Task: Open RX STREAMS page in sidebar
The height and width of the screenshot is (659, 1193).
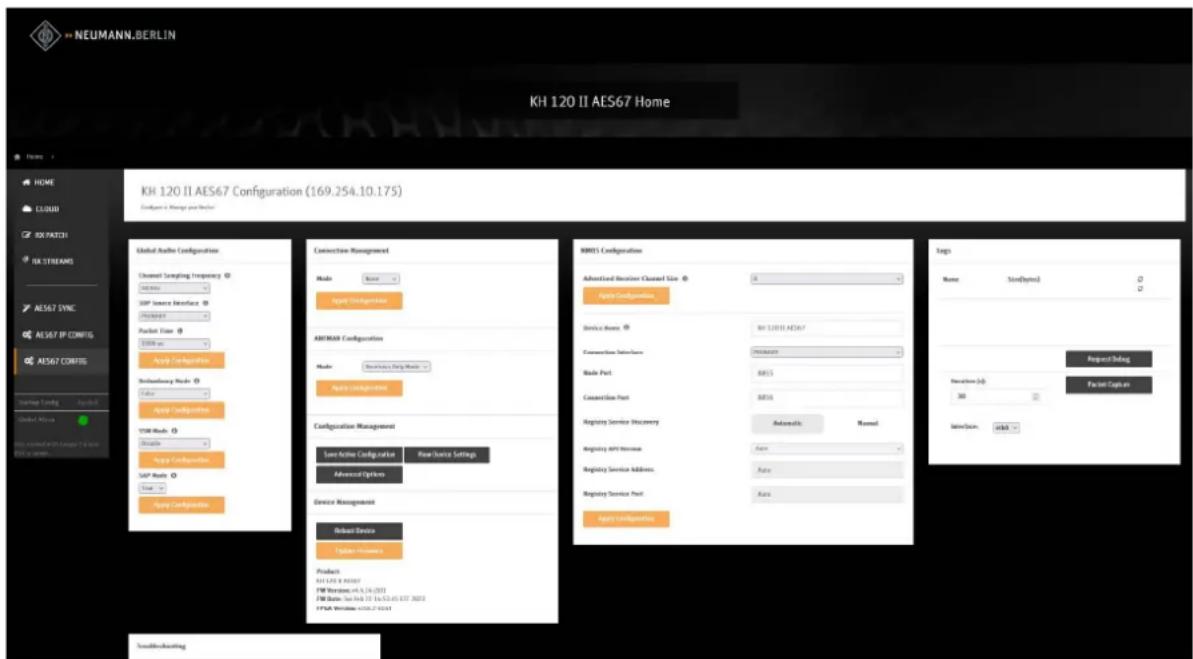Action: coord(48,261)
